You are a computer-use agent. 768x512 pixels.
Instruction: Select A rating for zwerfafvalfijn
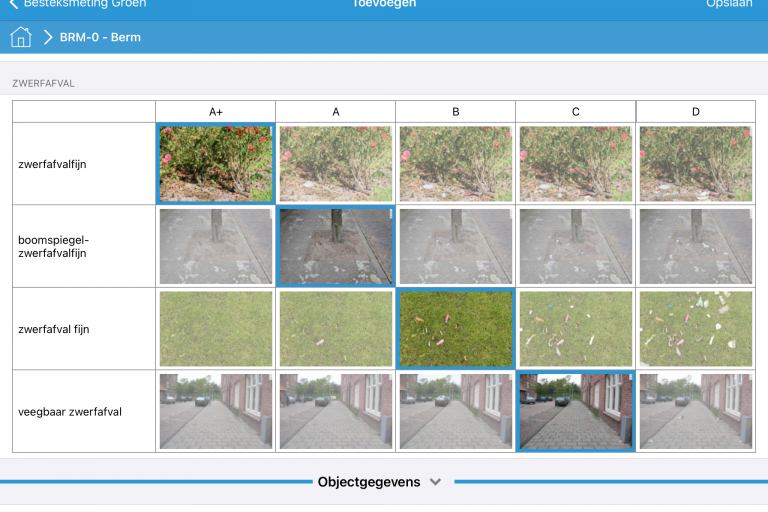pyautogui.click(x=335, y=163)
